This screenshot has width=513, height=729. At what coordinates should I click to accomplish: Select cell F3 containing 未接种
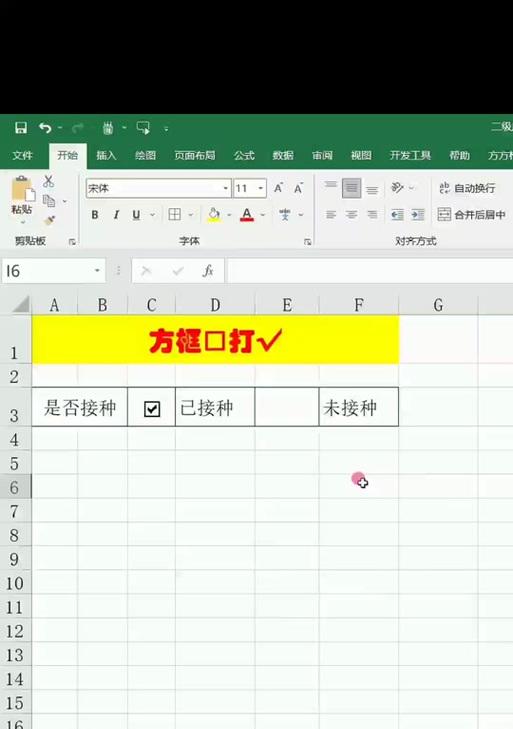(x=359, y=407)
